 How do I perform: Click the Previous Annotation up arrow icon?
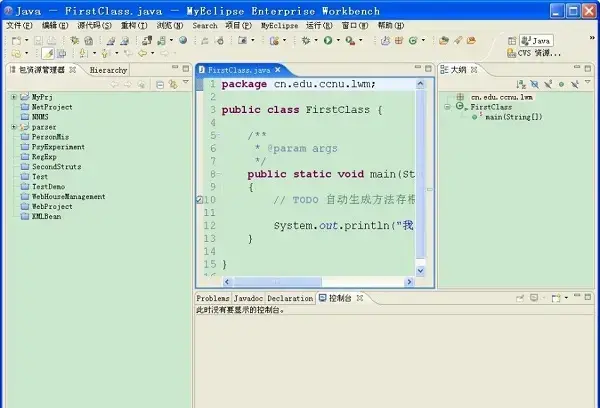point(104,53)
